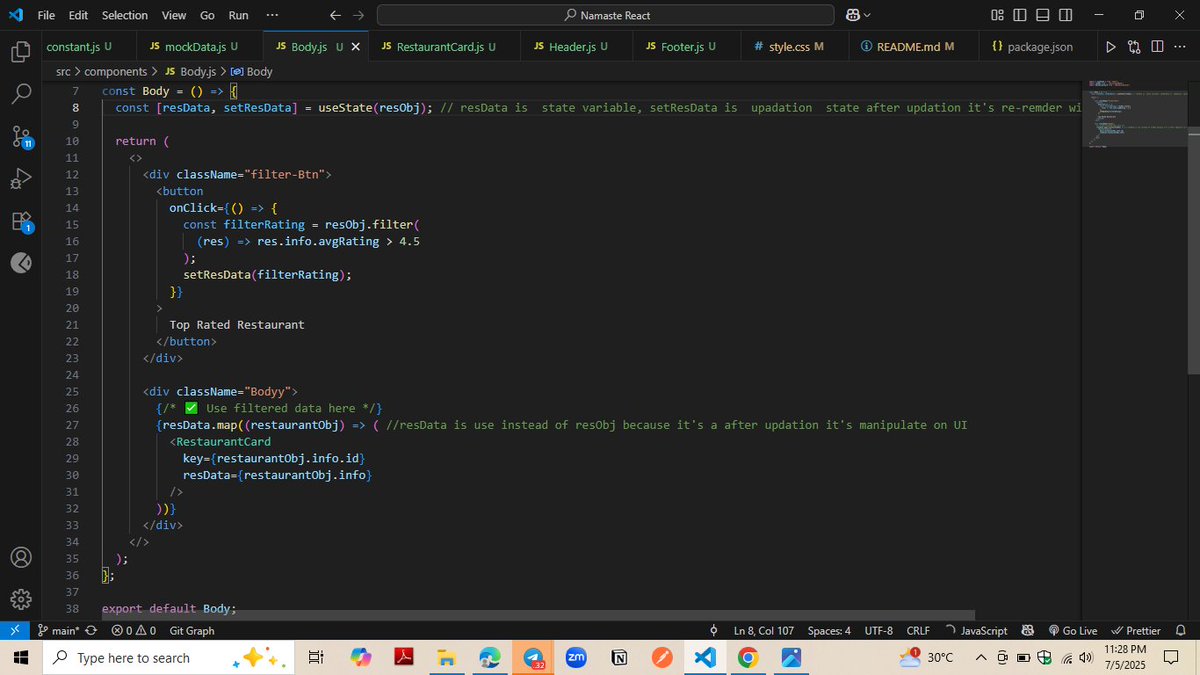Close the Body.js tab
The height and width of the screenshot is (675, 1200).
tap(355, 47)
